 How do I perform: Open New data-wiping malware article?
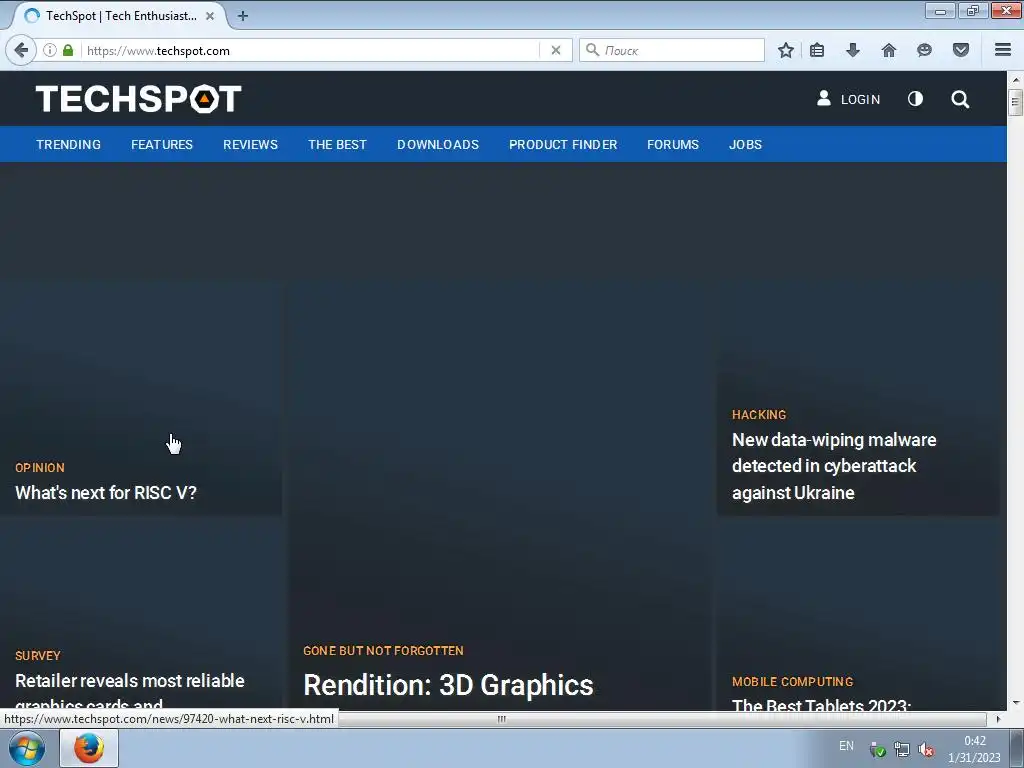(x=834, y=466)
